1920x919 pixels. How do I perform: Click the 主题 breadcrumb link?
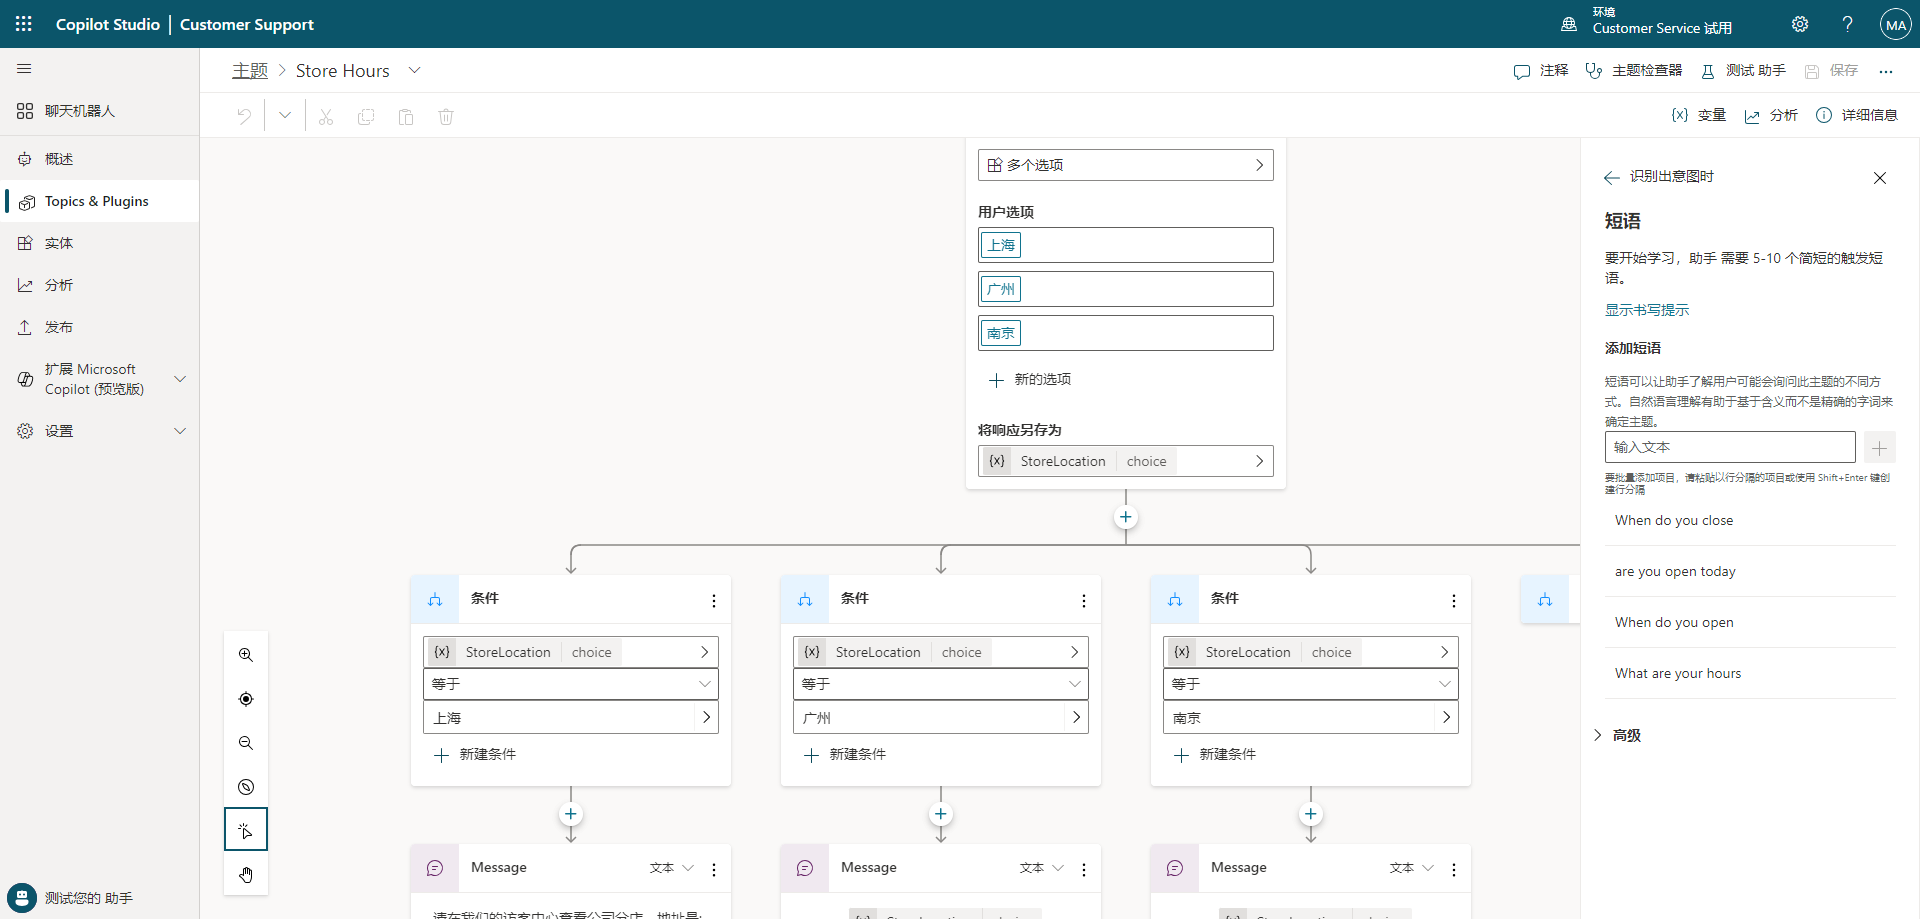[x=250, y=71]
